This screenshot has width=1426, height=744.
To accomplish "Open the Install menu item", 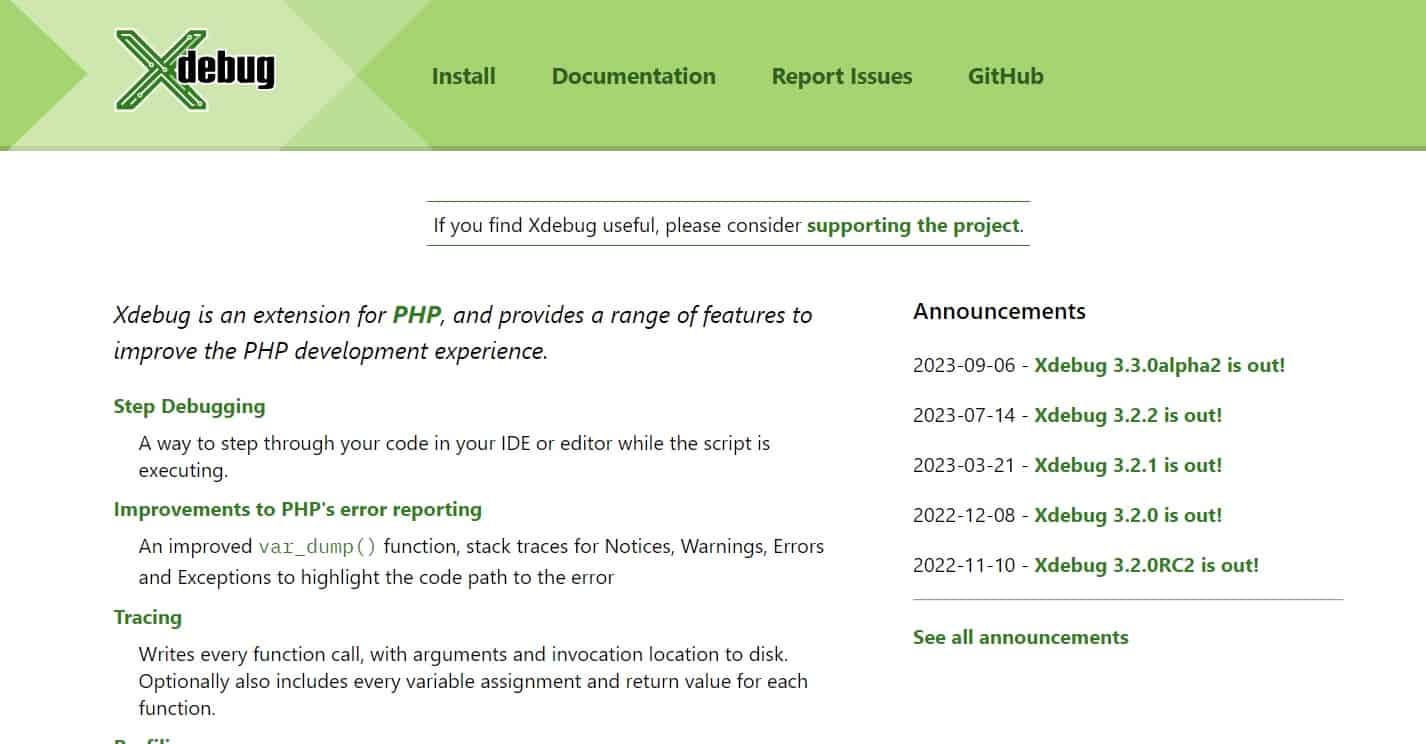I will tap(463, 77).
